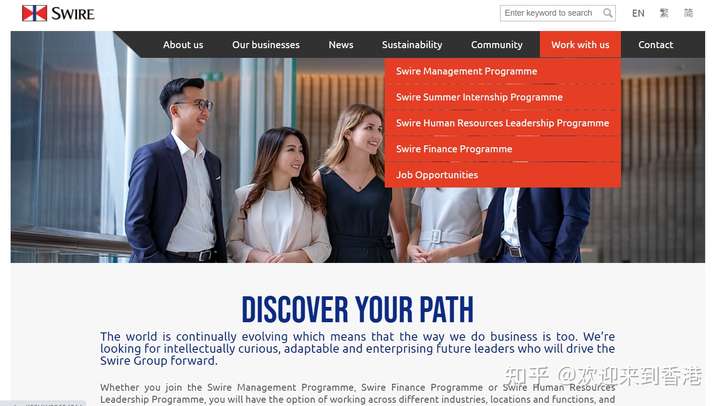Click the Swire flag logo icon
The width and height of the screenshot is (720, 406).
pyautogui.click(x=34, y=13)
